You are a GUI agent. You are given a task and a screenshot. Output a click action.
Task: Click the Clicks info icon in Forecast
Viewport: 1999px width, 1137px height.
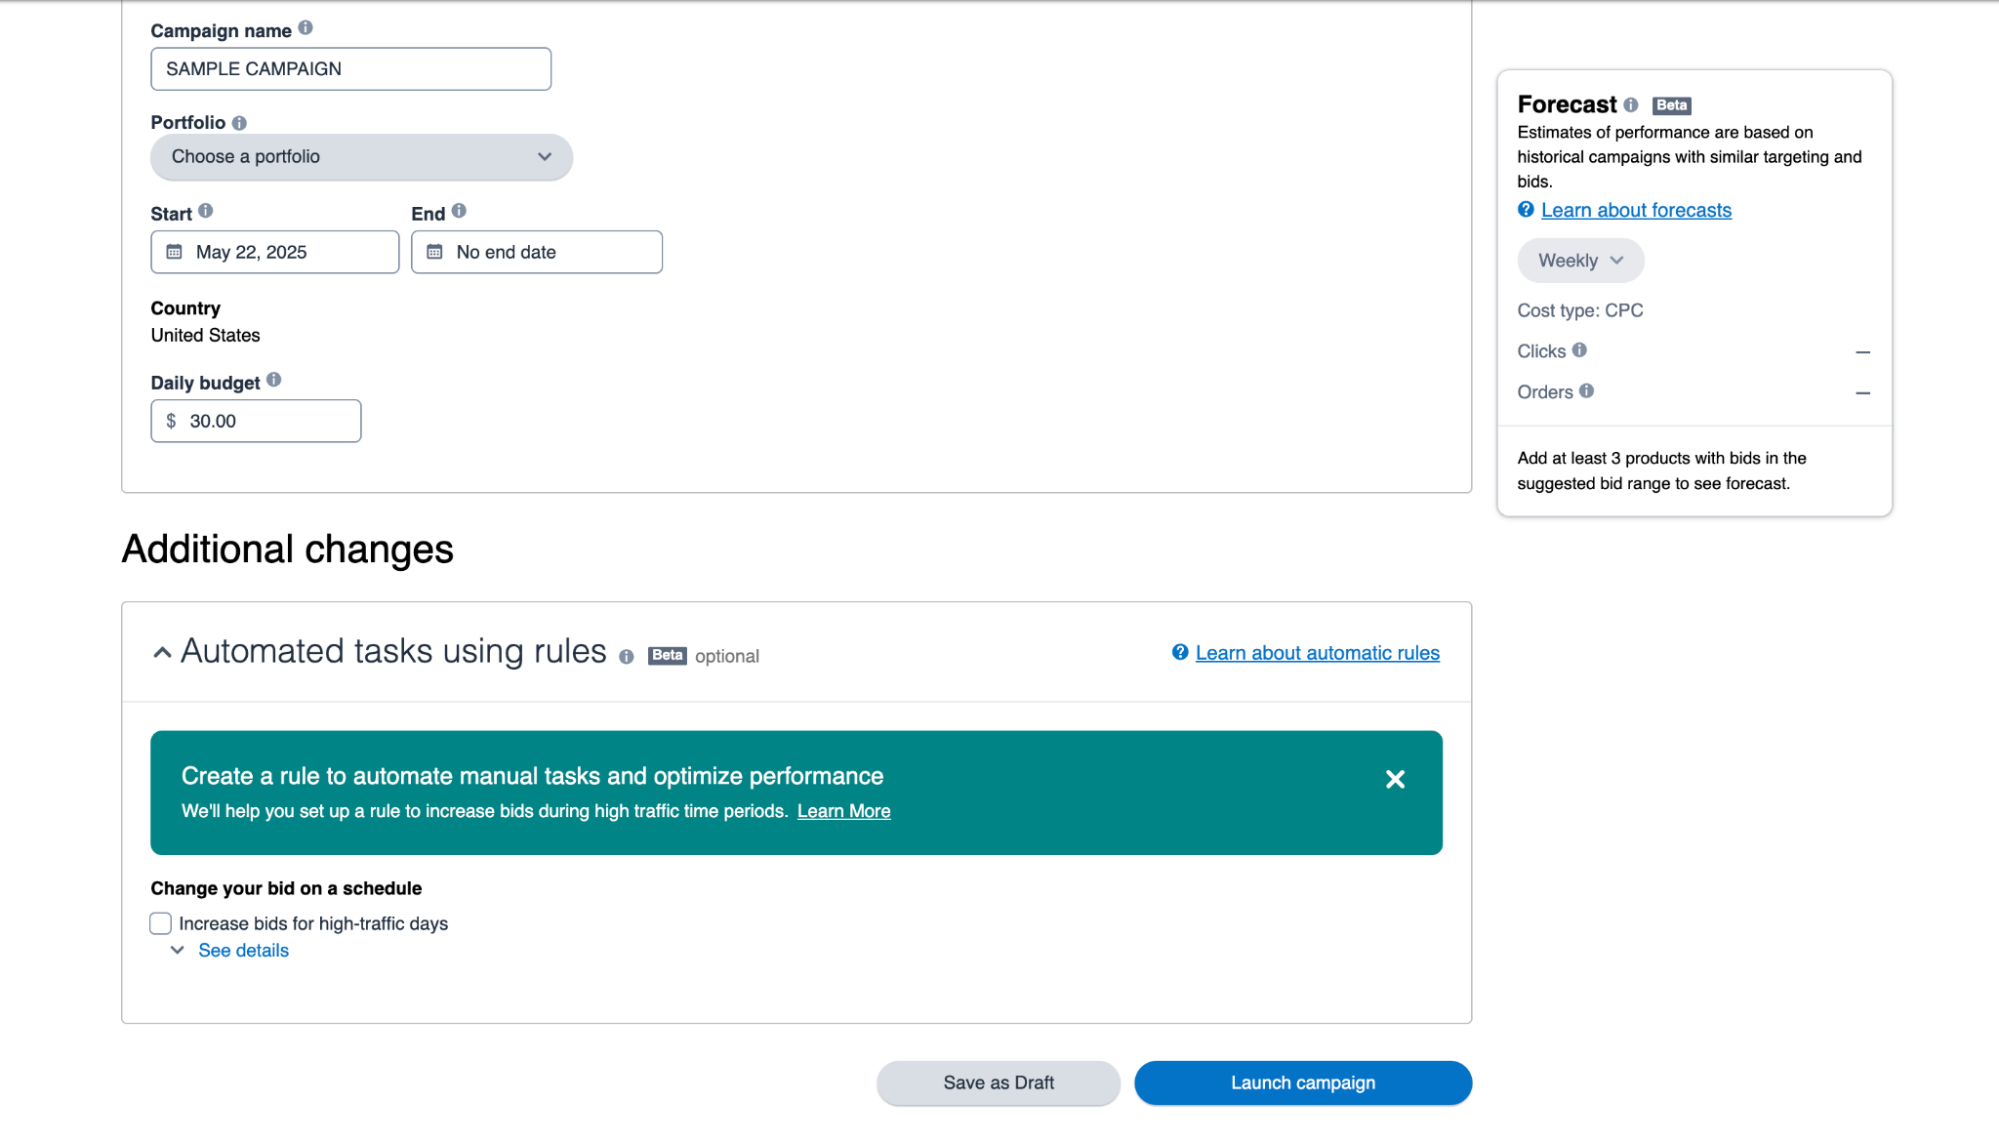point(1580,350)
